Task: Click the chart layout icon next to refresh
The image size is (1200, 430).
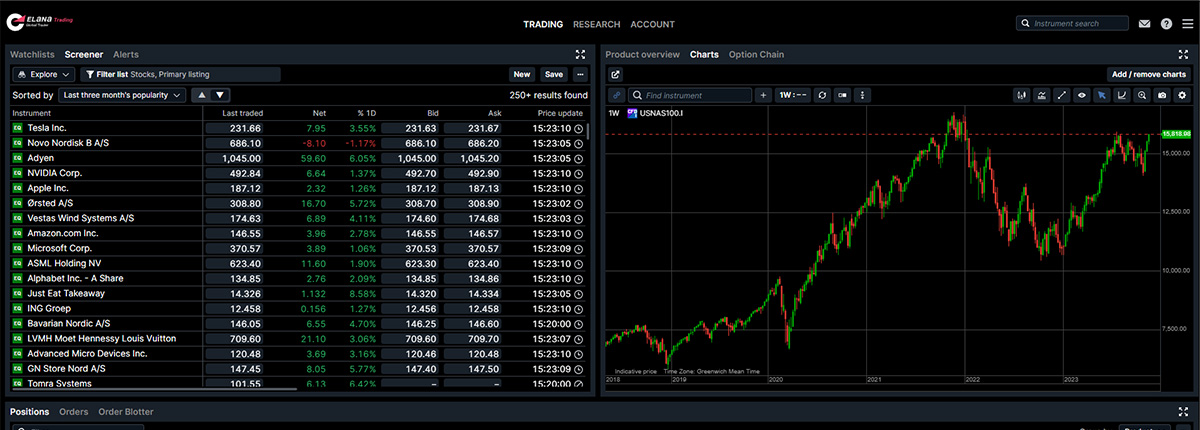Action: pyautogui.click(x=842, y=95)
